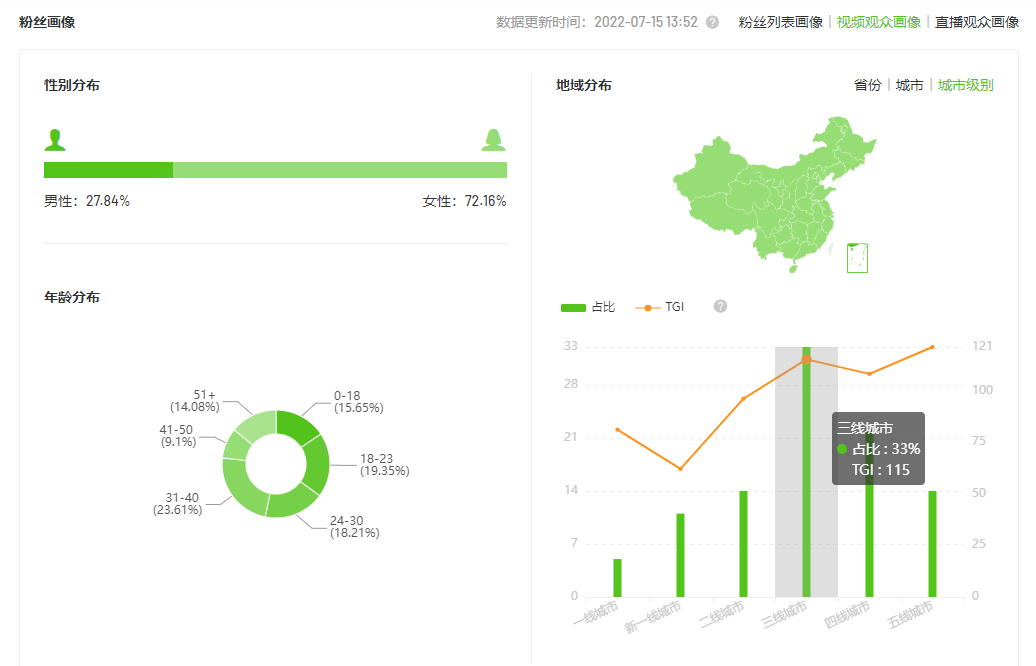Click the 41-50 (9.1%) label

[x=177, y=435]
